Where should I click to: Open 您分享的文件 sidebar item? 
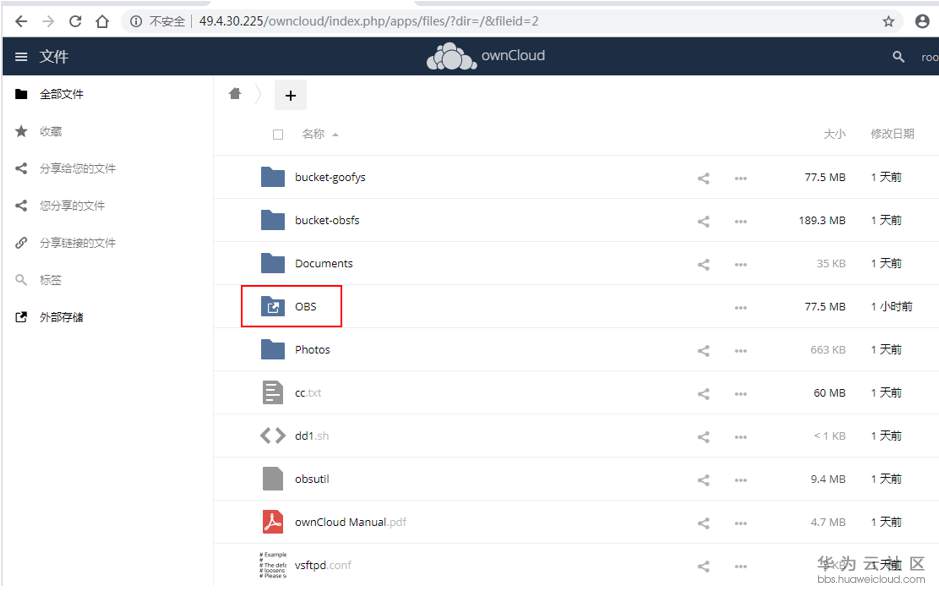coord(72,205)
